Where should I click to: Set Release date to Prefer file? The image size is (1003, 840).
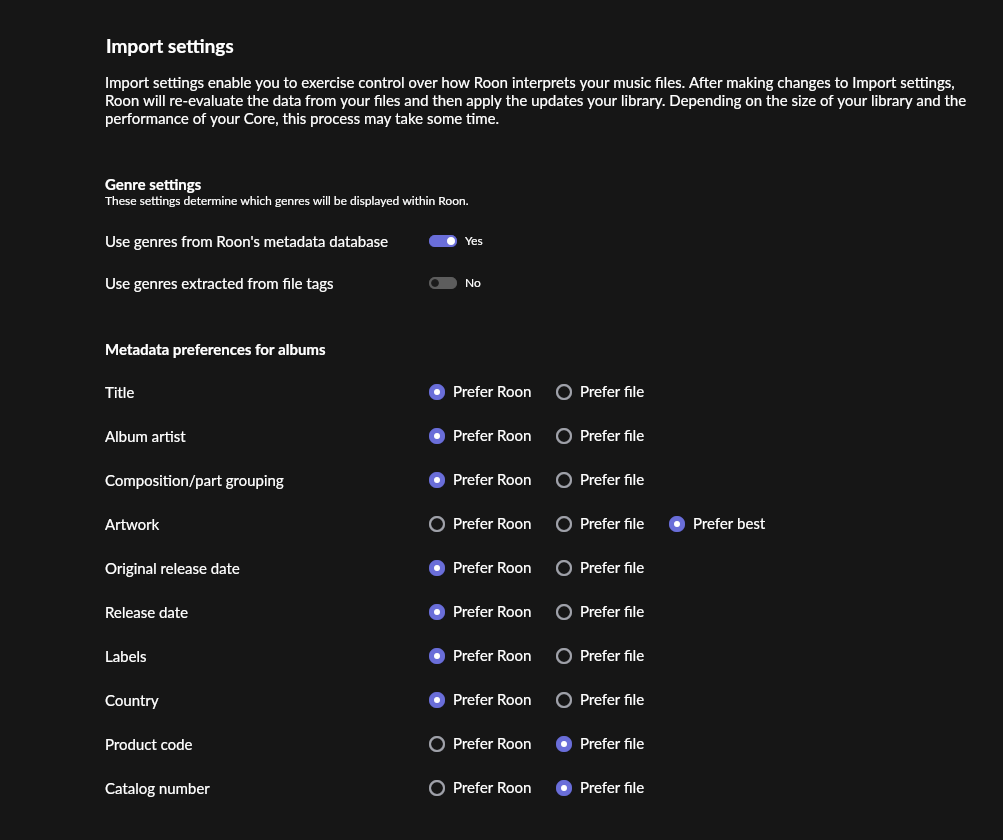click(564, 612)
